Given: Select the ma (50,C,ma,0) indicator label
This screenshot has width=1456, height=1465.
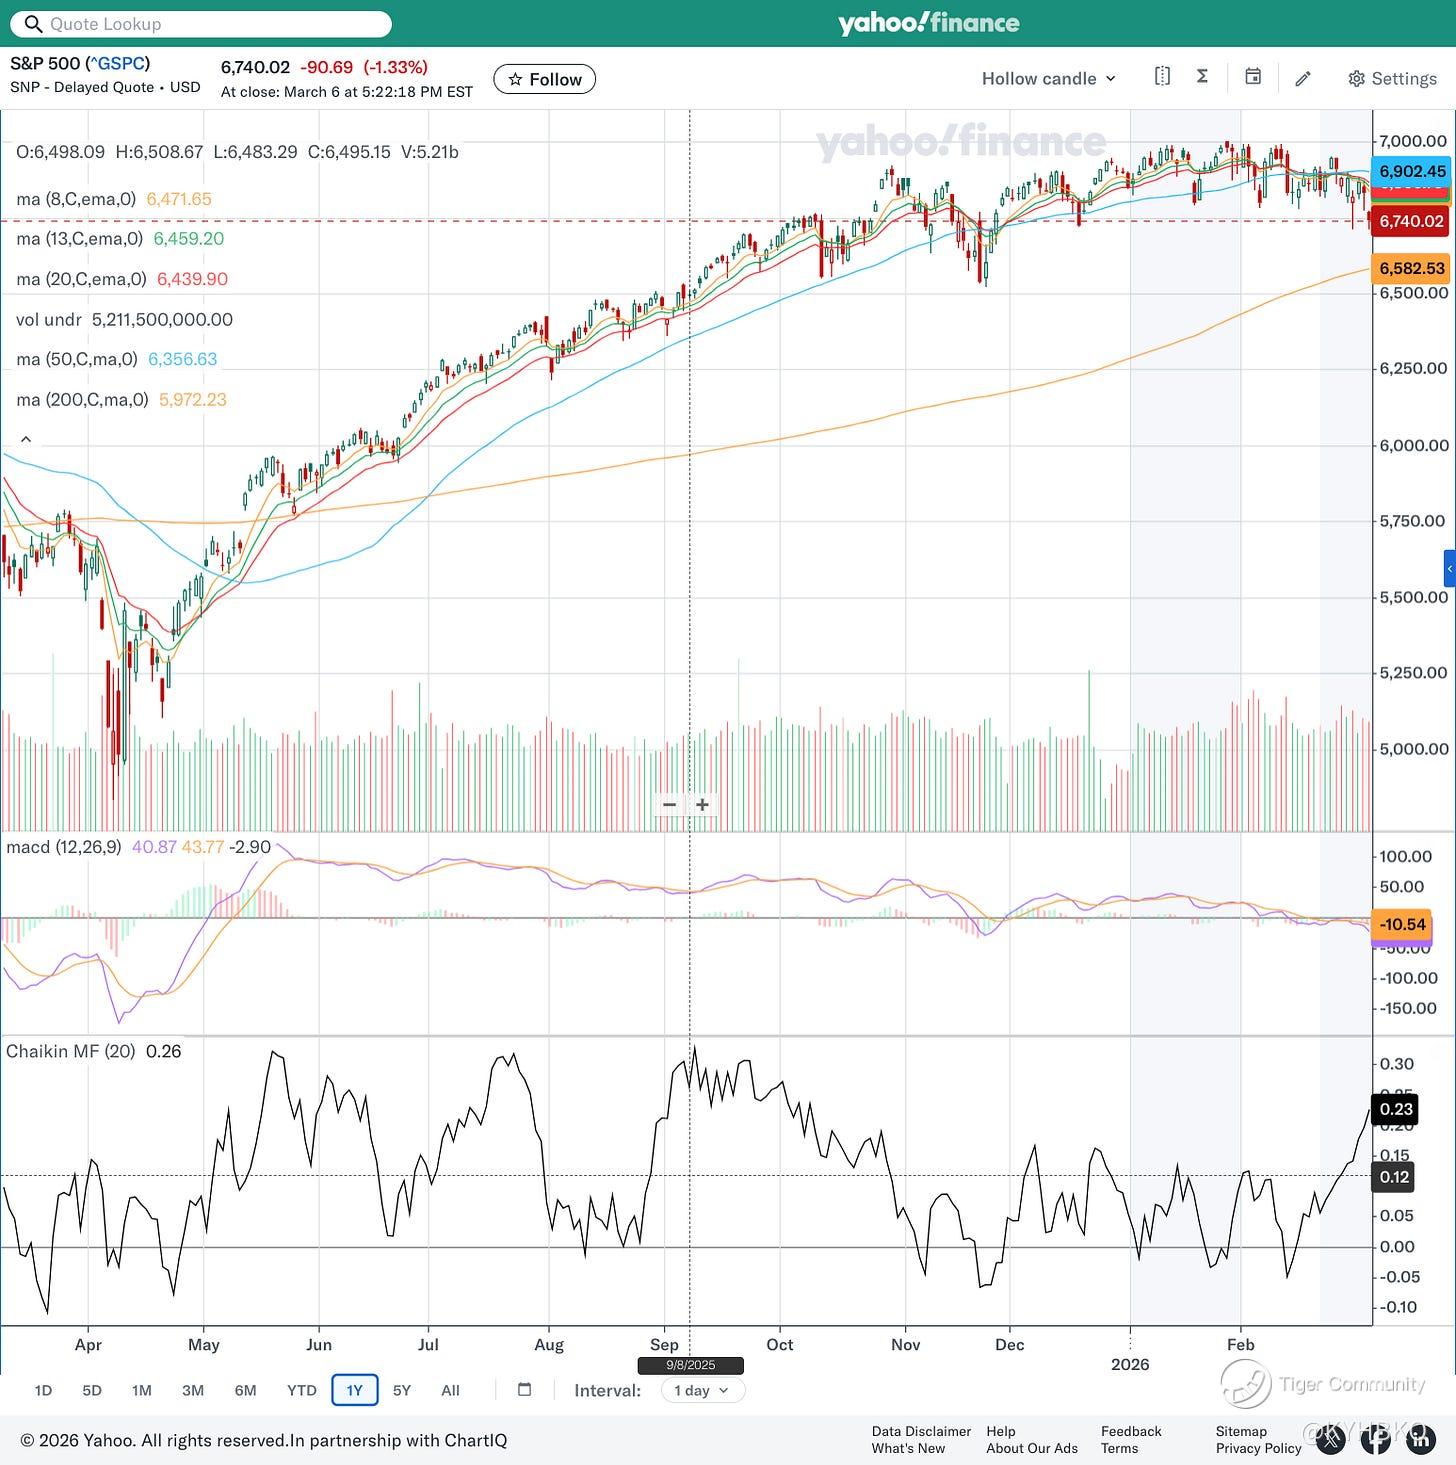Looking at the screenshot, I should [77, 359].
